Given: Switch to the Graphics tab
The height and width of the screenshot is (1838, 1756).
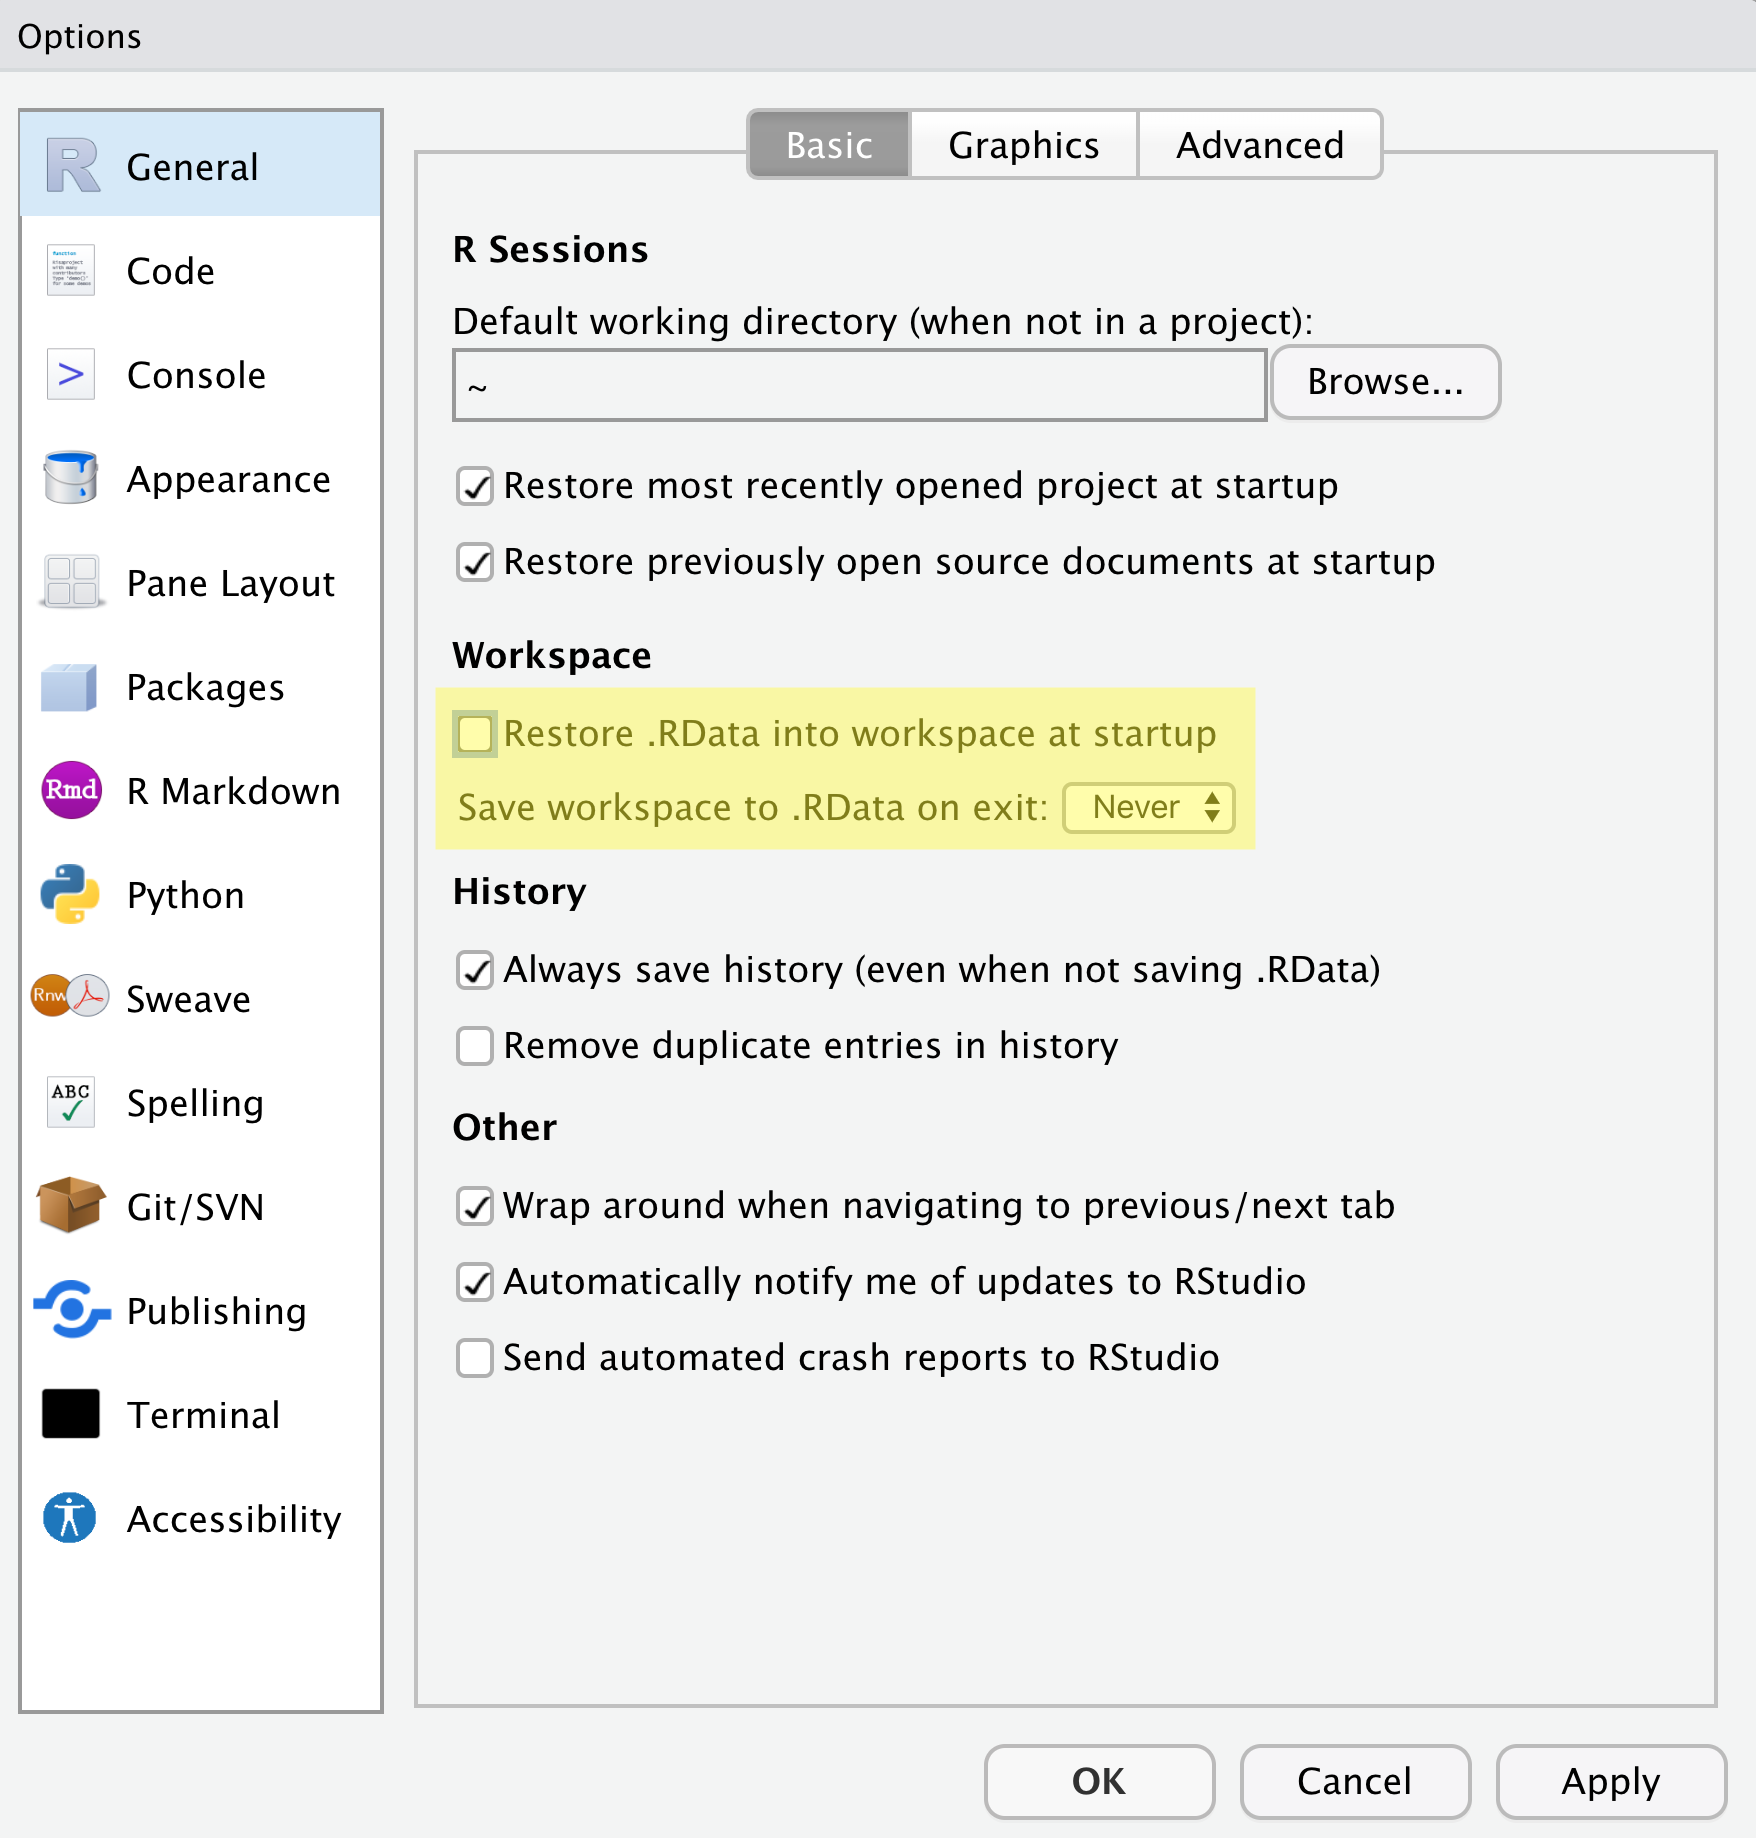Looking at the screenshot, I should [x=1022, y=144].
